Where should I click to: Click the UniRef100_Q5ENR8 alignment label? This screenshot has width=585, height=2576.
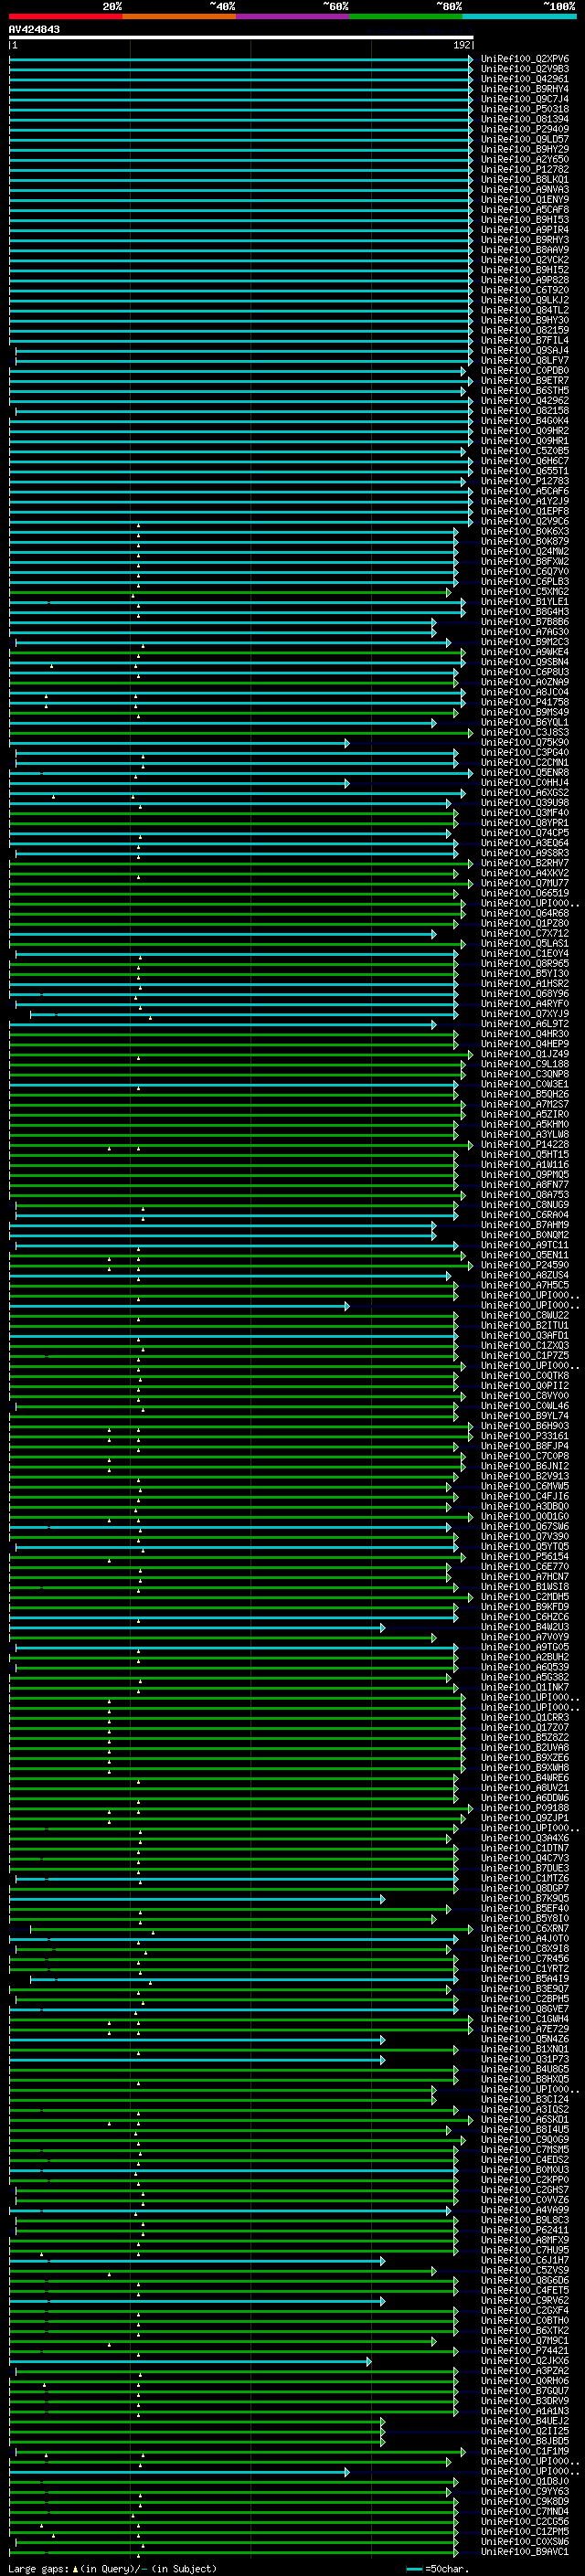524,773
